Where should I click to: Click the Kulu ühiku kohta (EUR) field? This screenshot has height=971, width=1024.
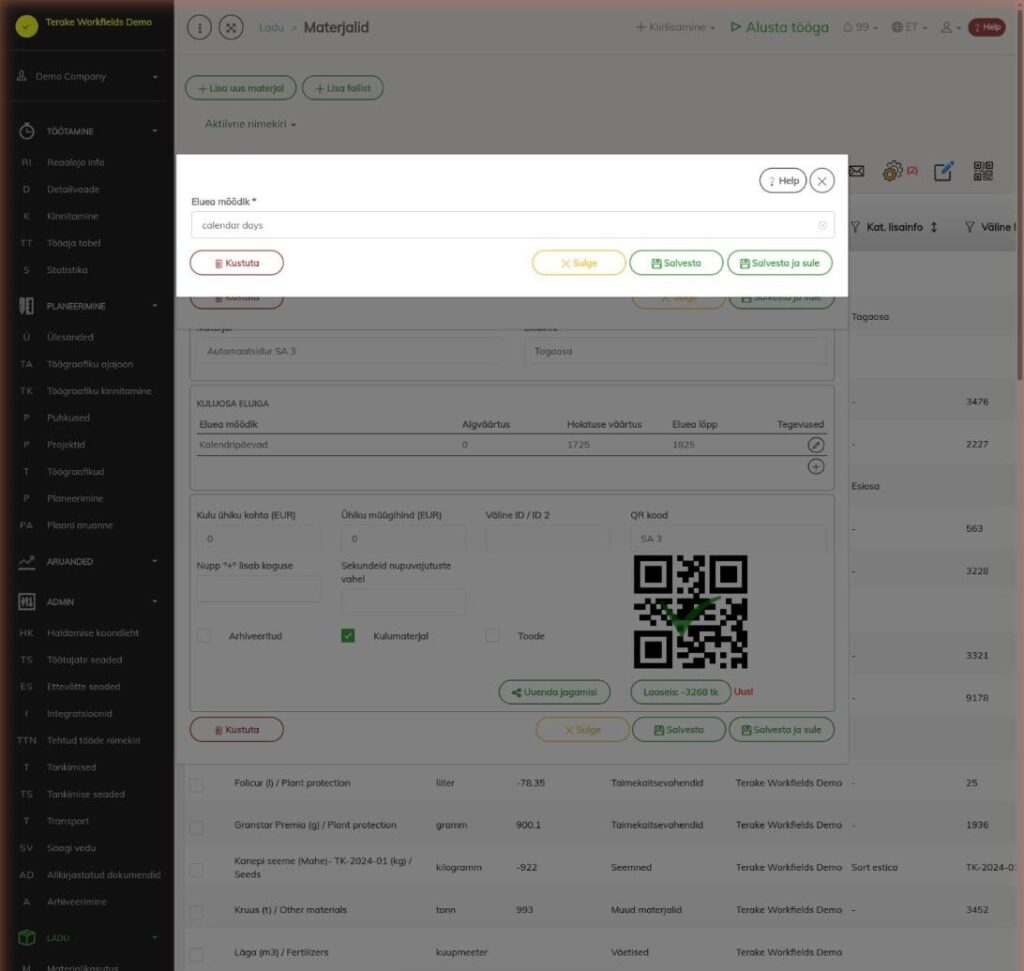click(259, 539)
